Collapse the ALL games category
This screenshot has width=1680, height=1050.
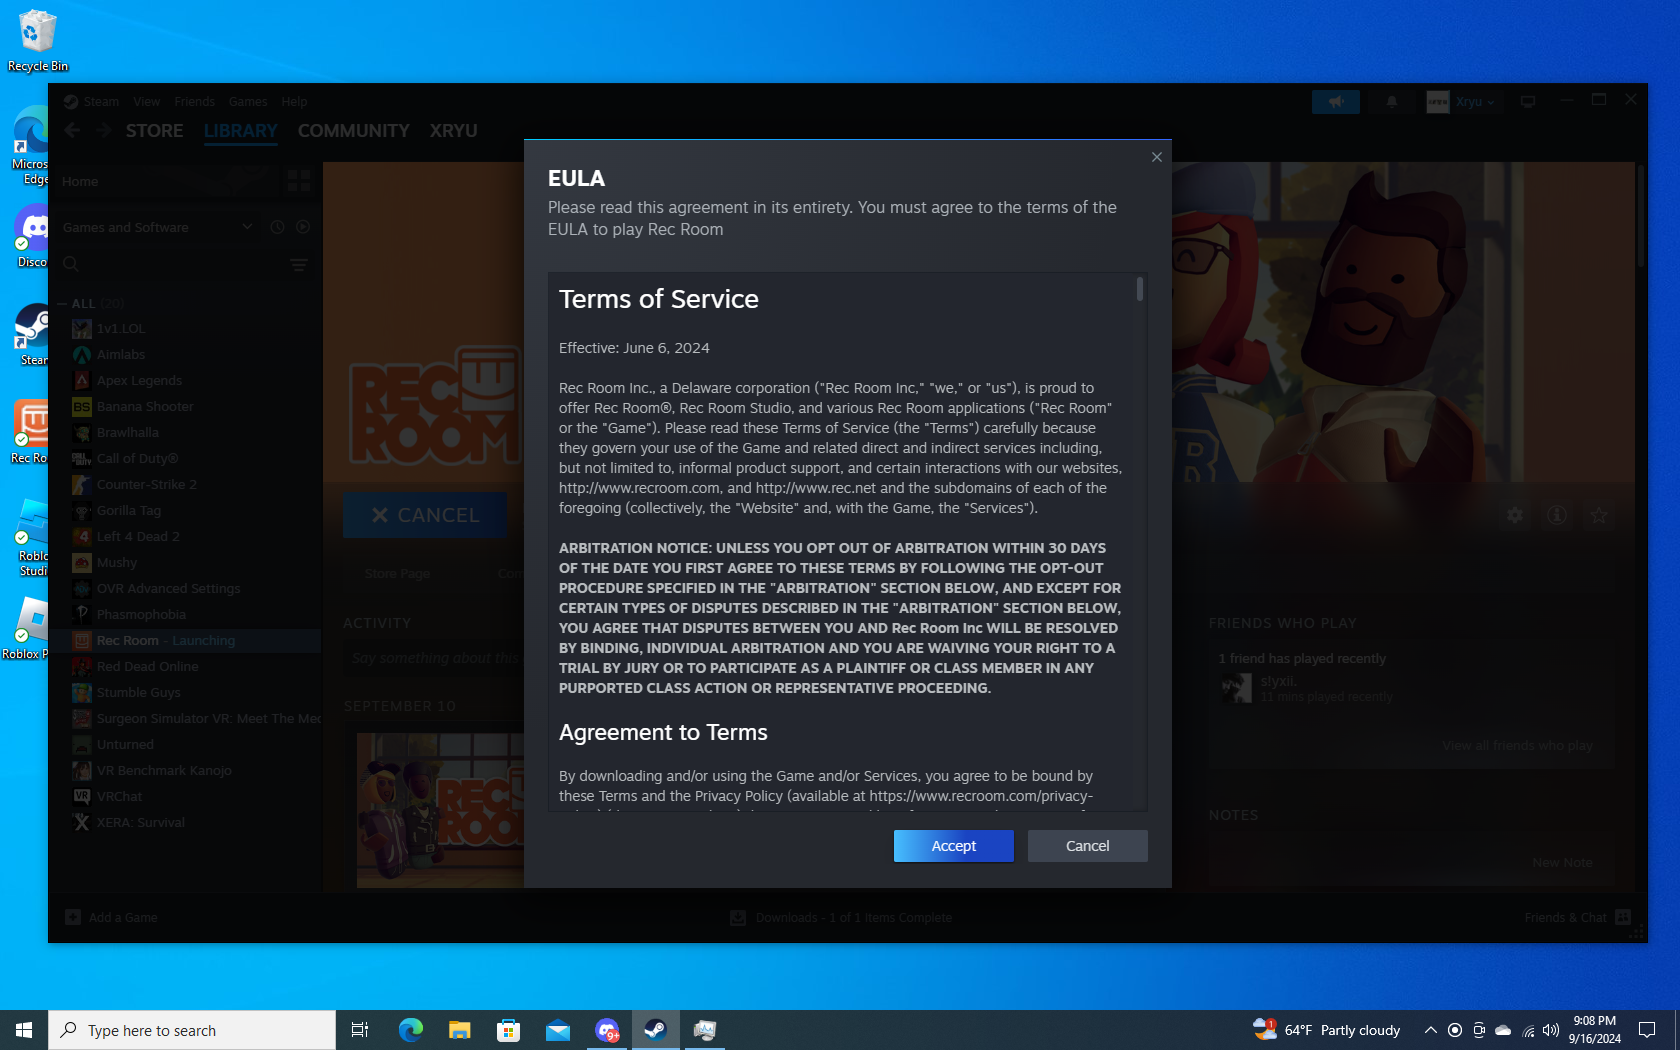tap(63, 303)
